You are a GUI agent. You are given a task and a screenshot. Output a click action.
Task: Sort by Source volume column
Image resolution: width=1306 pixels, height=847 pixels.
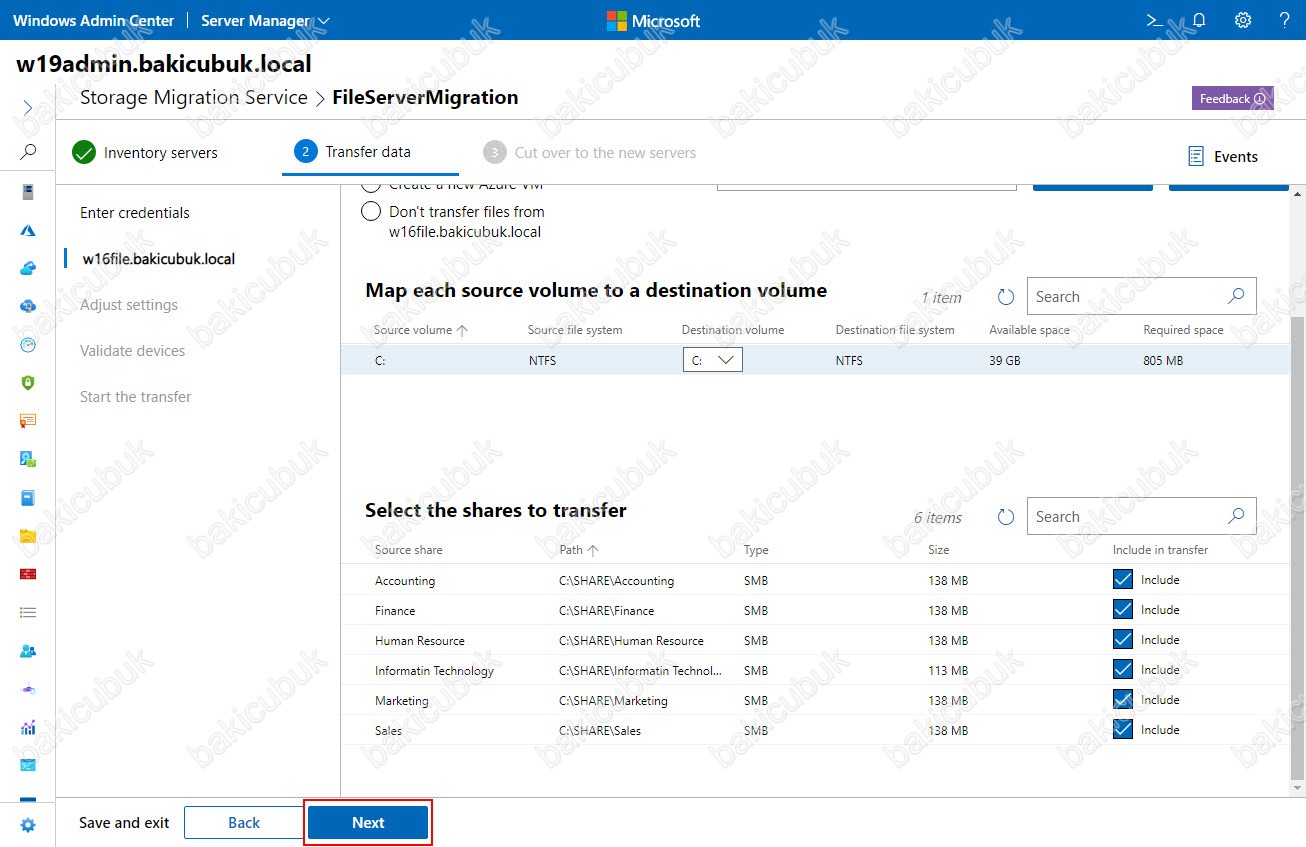point(420,330)
